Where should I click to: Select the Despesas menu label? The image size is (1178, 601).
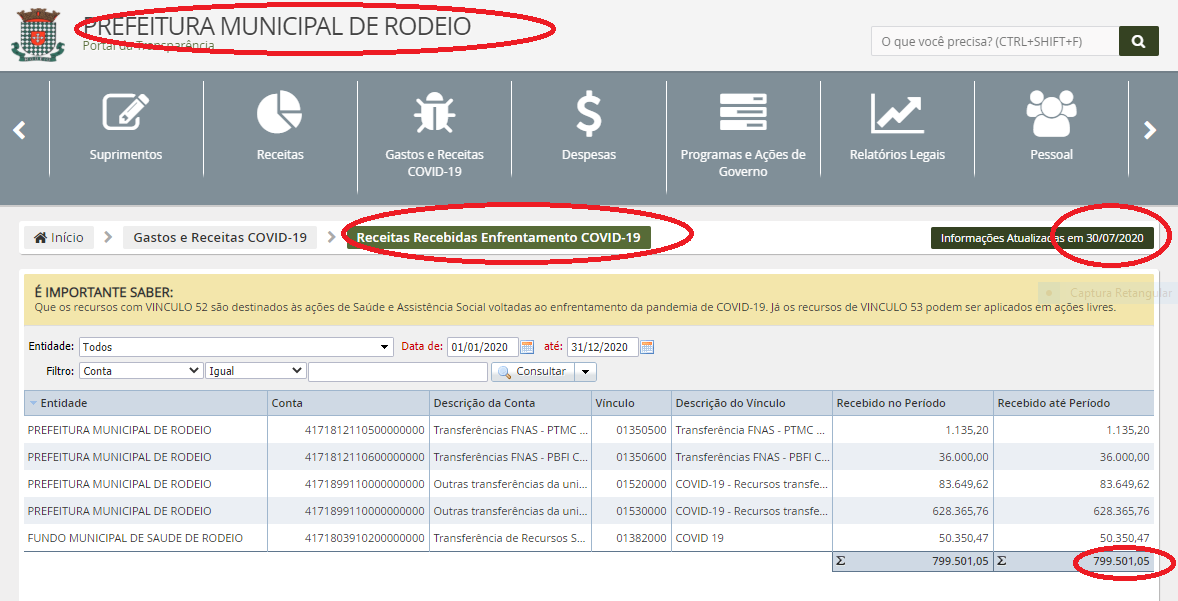point(589,155)
